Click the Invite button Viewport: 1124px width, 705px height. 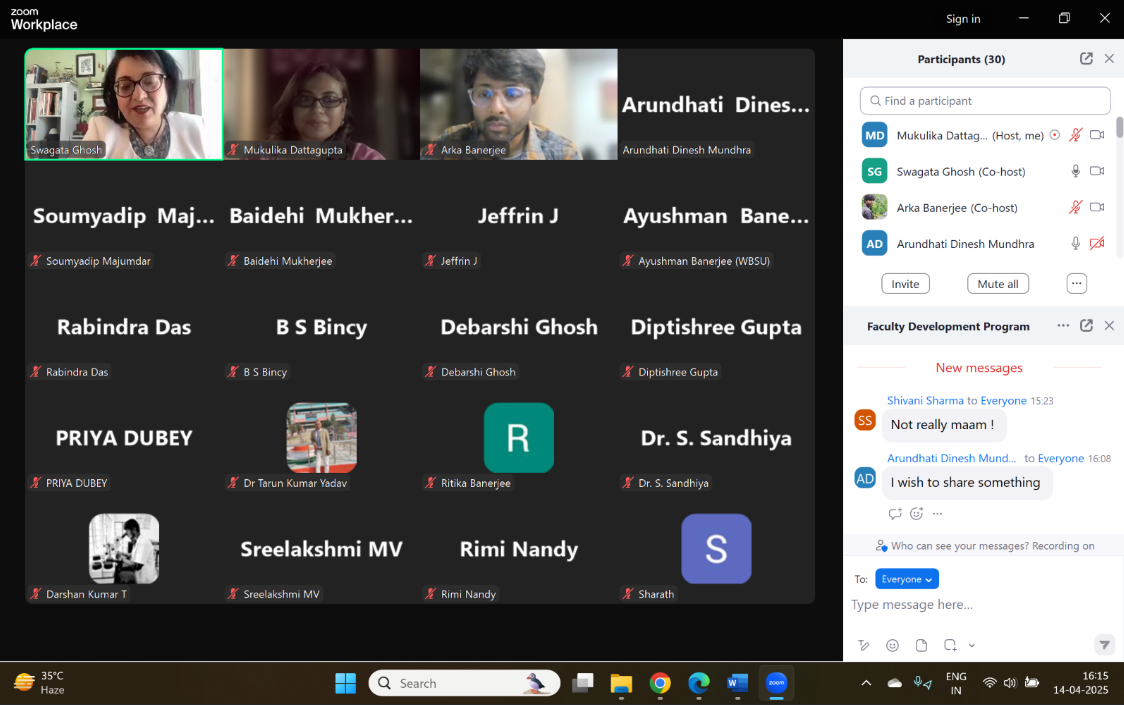(x=905, y=284)
